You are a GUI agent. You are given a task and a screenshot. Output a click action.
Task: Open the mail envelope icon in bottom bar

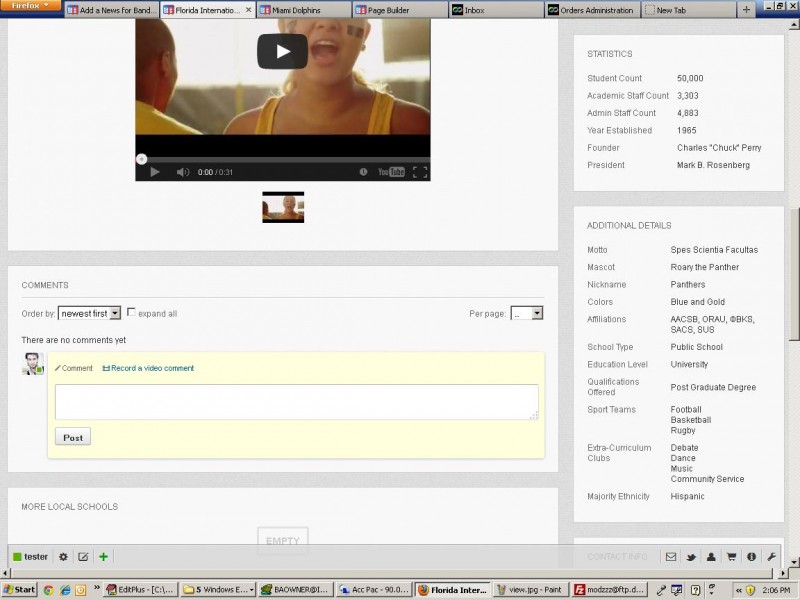[x=671, y=557]
